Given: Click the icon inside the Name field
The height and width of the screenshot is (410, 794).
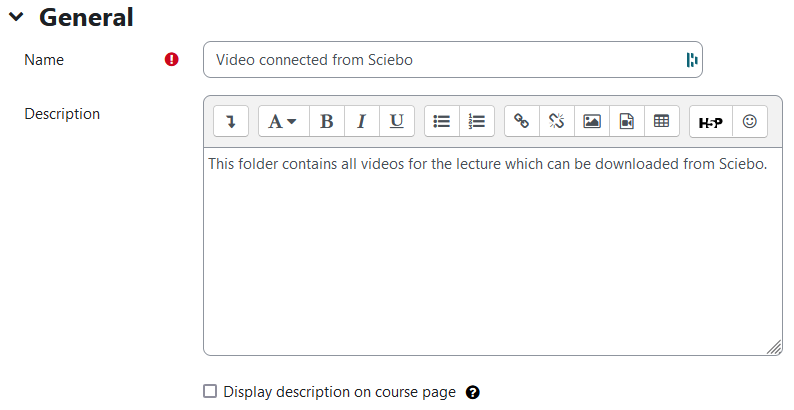Looking at the screenshot, I should [692, 60].
